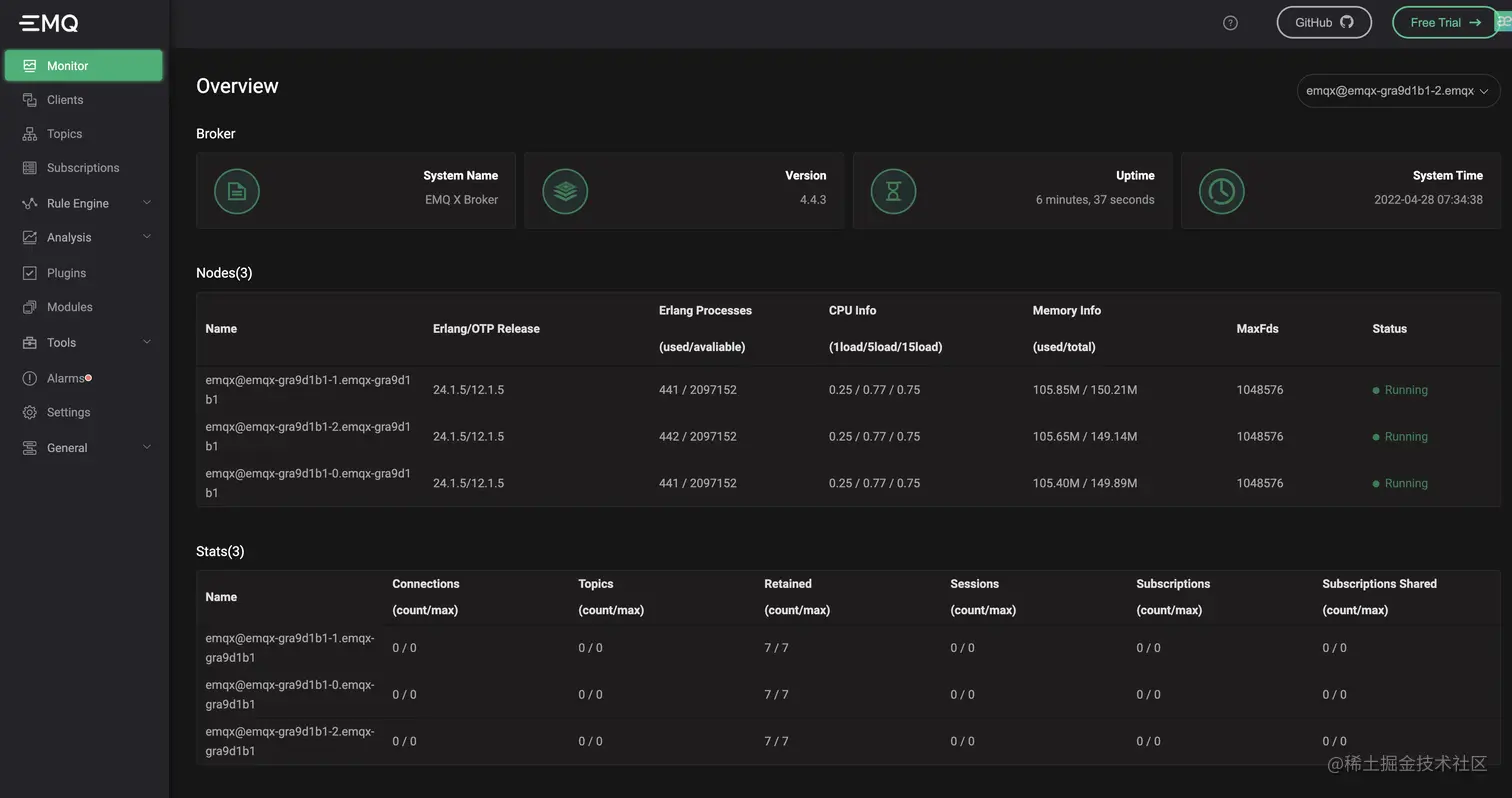Click the red Alarms notification dot
The height and width of the screenshot is (798, 1512).
coord(89,378)
